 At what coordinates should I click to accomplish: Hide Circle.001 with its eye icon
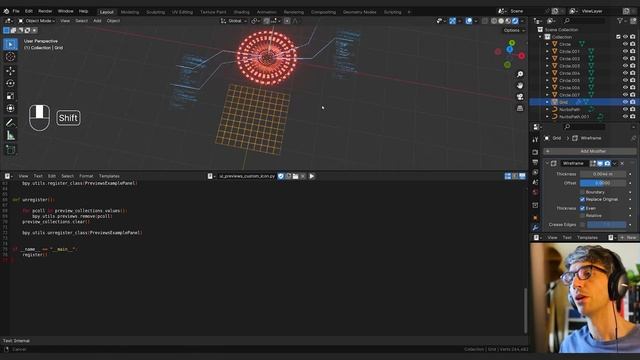tap(625, 51)
